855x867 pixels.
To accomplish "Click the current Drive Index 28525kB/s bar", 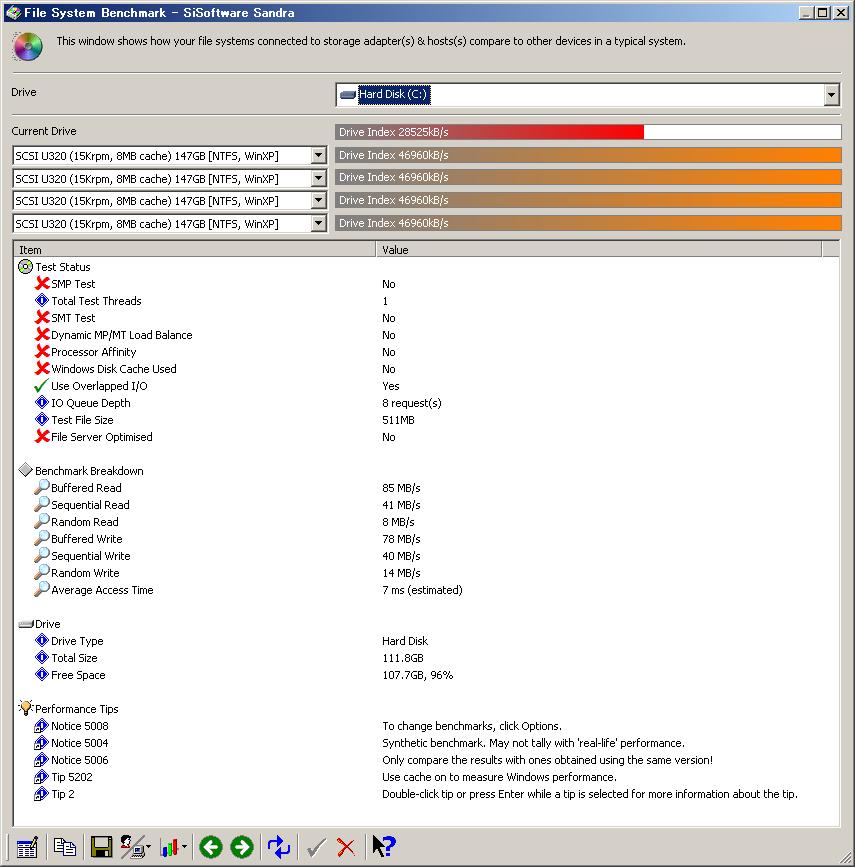I will tap(588, 132).
